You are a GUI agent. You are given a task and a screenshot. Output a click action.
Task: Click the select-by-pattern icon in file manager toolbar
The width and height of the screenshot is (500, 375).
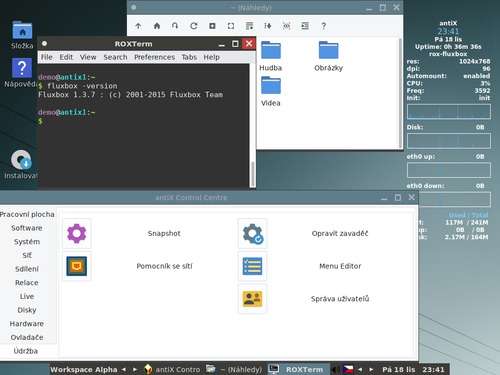click(305, 26)
